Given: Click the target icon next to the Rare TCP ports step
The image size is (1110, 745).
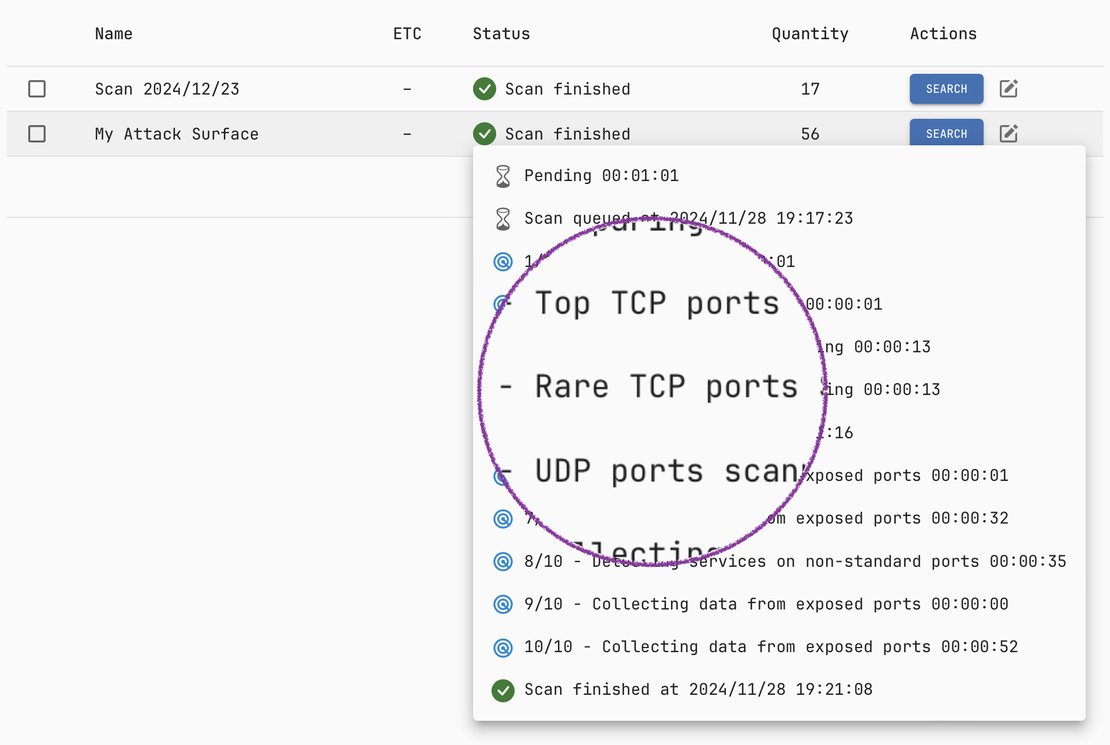Looking at the screenshot, I should tap(503, 389).
